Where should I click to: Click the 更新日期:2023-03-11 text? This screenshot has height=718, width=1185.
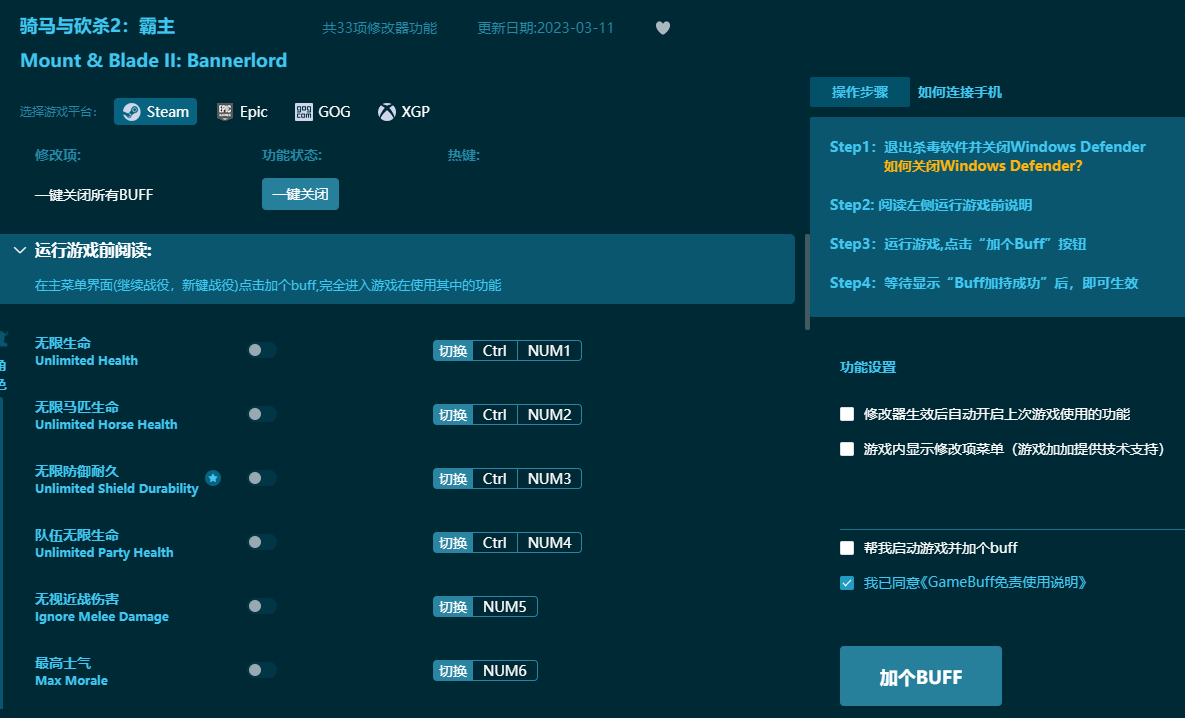[546, 28]
